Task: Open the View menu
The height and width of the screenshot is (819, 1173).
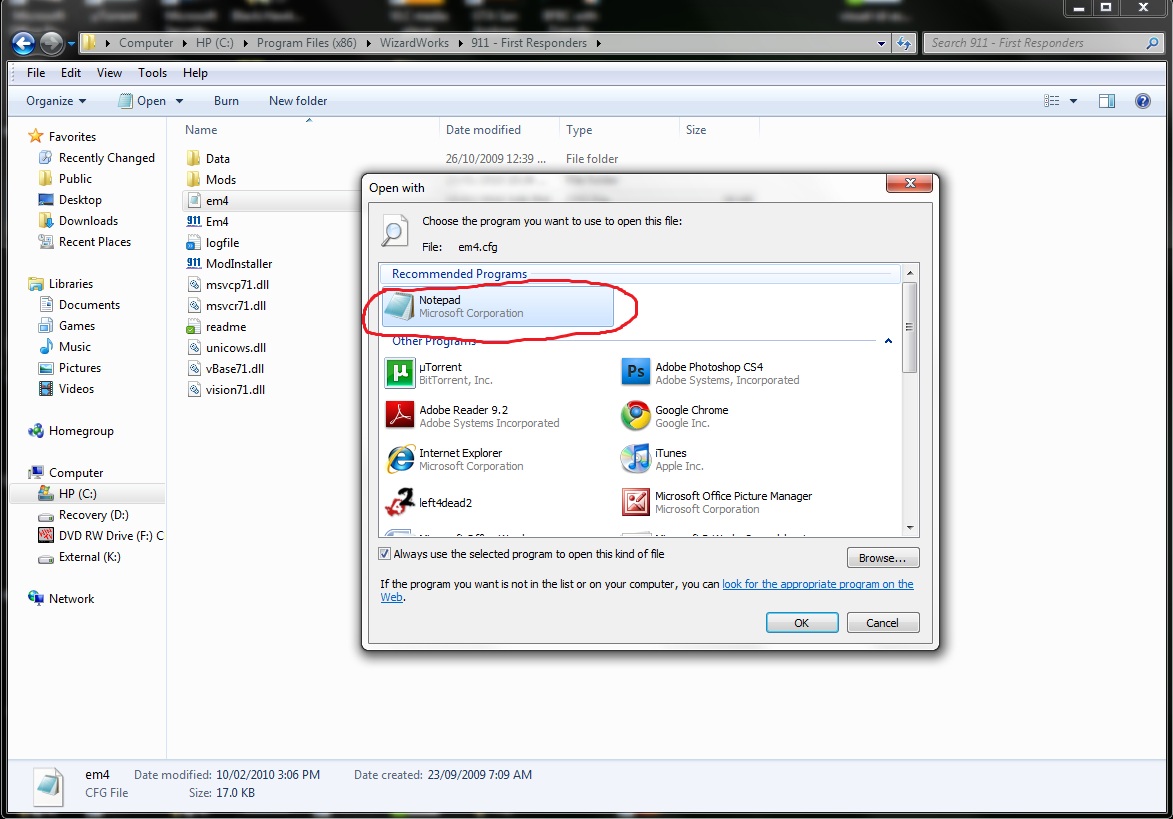Action: (109, 73)
